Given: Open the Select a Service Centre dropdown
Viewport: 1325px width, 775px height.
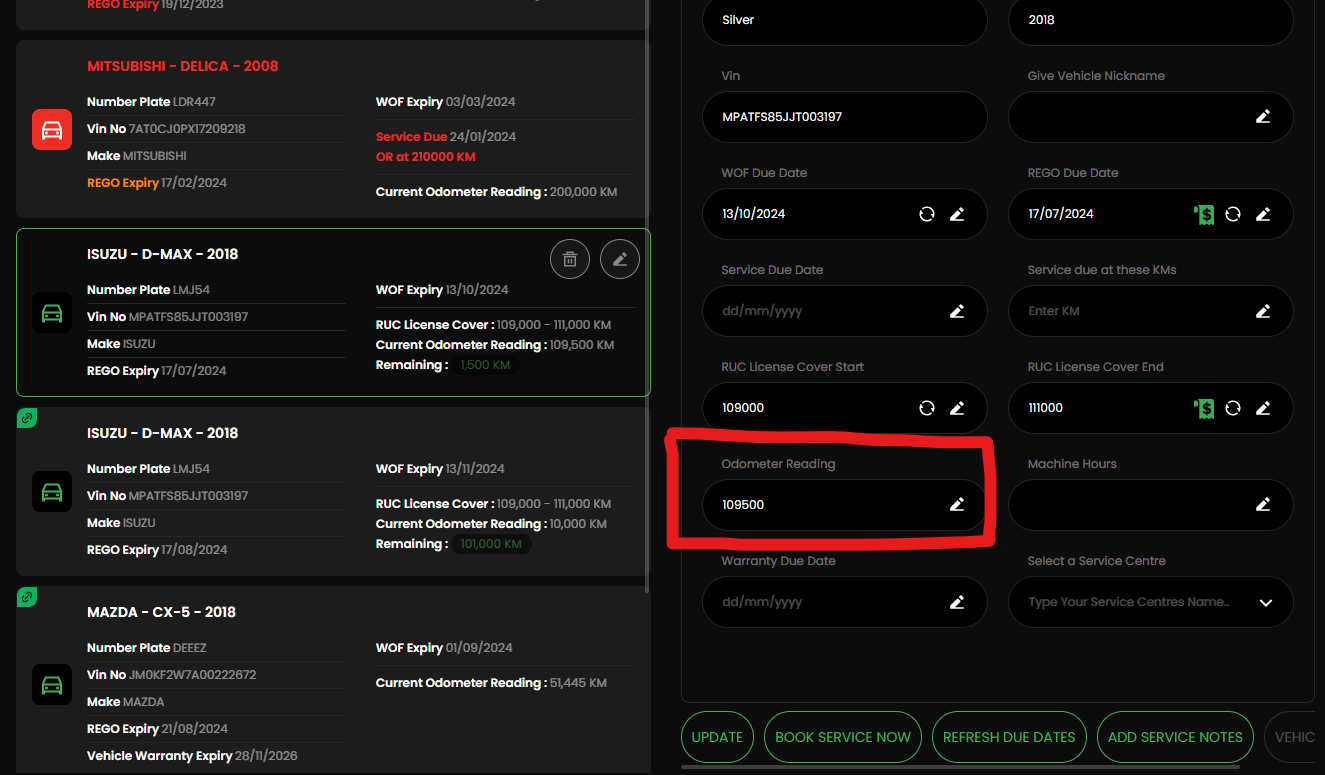Looking at the screenshot, I should click(x=1151, y=602).
